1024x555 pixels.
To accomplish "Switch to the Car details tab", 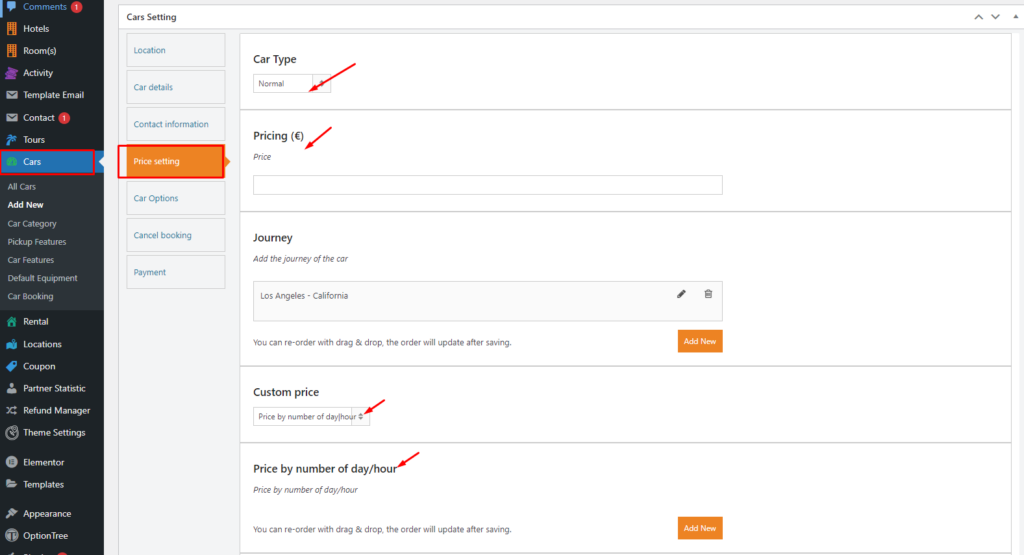I will tap(176, 87).
